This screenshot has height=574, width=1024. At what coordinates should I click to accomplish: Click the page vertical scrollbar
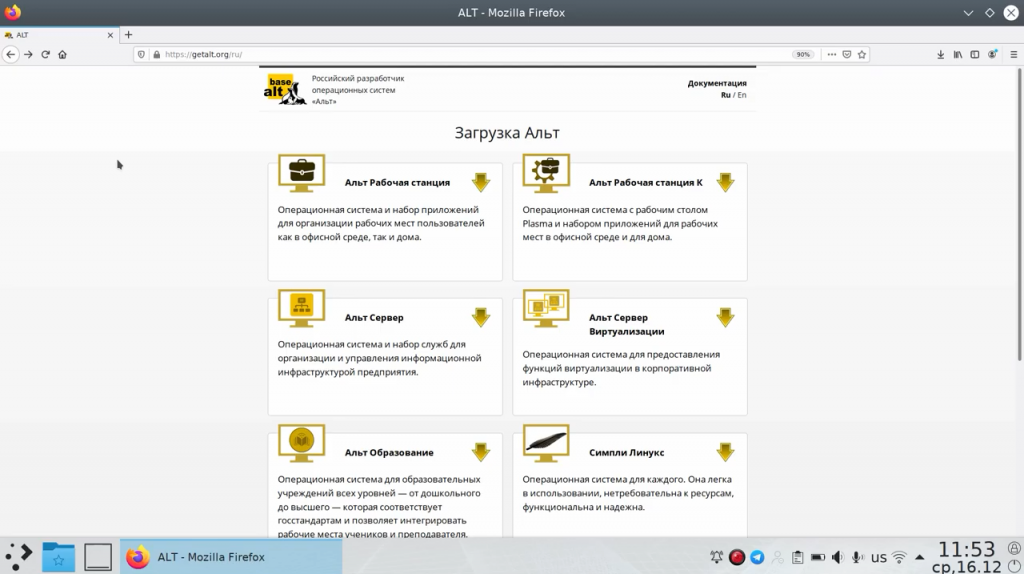1019,215
